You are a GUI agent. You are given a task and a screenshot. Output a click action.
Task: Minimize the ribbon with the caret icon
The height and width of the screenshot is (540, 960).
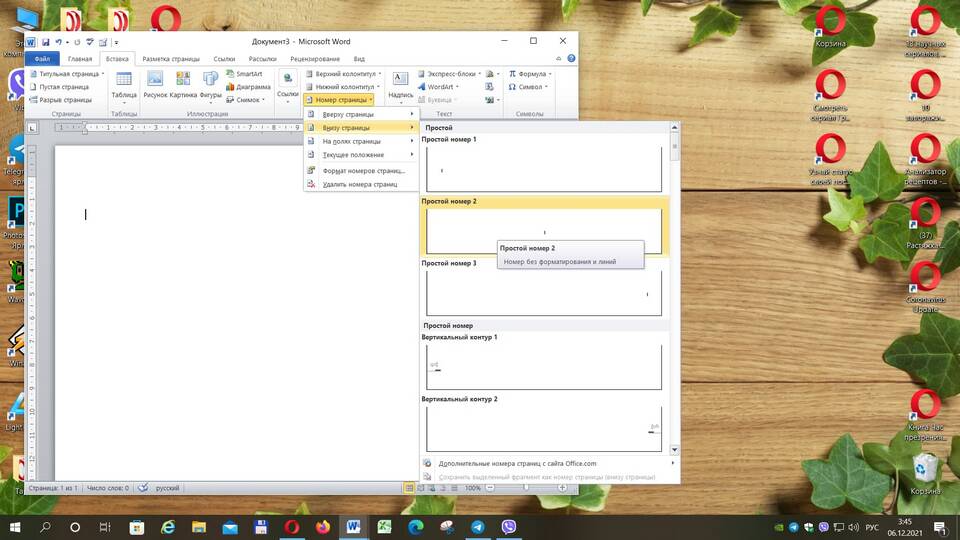[x=558, y=59]
